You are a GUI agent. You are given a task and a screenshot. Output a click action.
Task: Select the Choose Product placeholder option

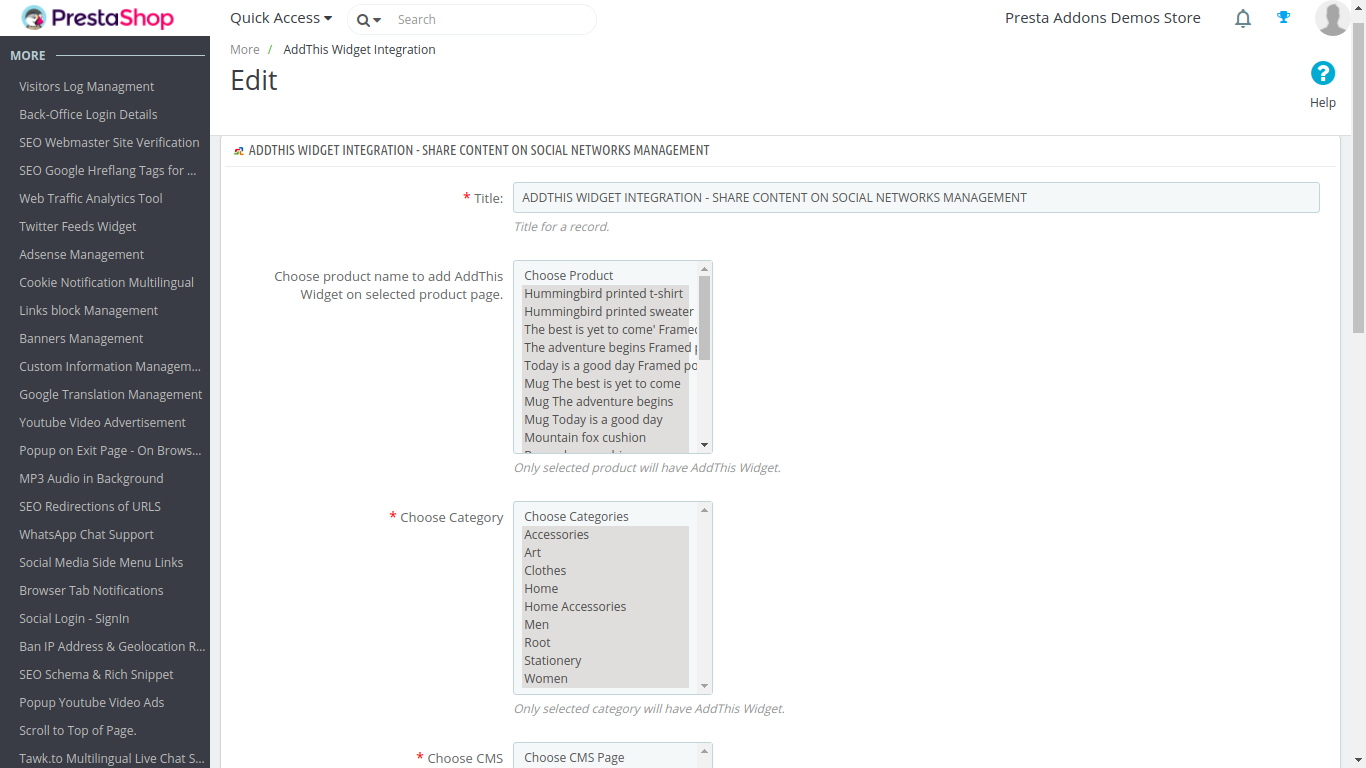(605, 275)
